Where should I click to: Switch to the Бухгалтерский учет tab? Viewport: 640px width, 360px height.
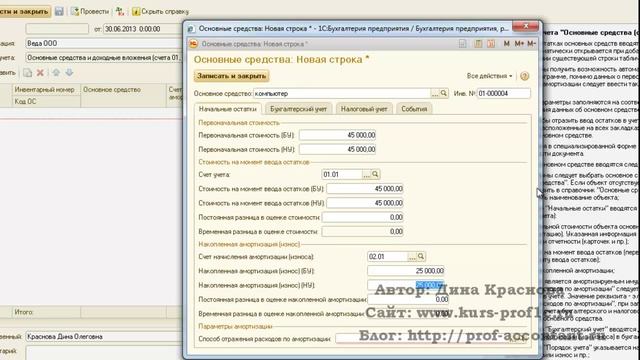click(298, 109)
